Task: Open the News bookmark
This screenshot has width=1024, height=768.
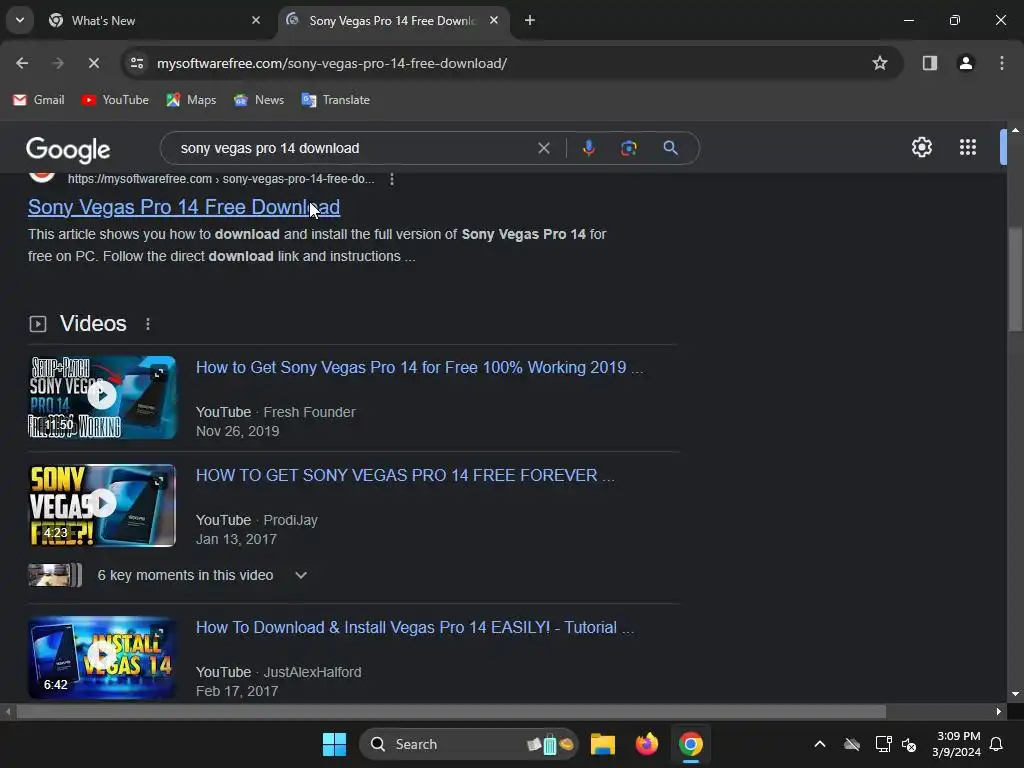Action: pyautogui.click(x=259, y=100)
